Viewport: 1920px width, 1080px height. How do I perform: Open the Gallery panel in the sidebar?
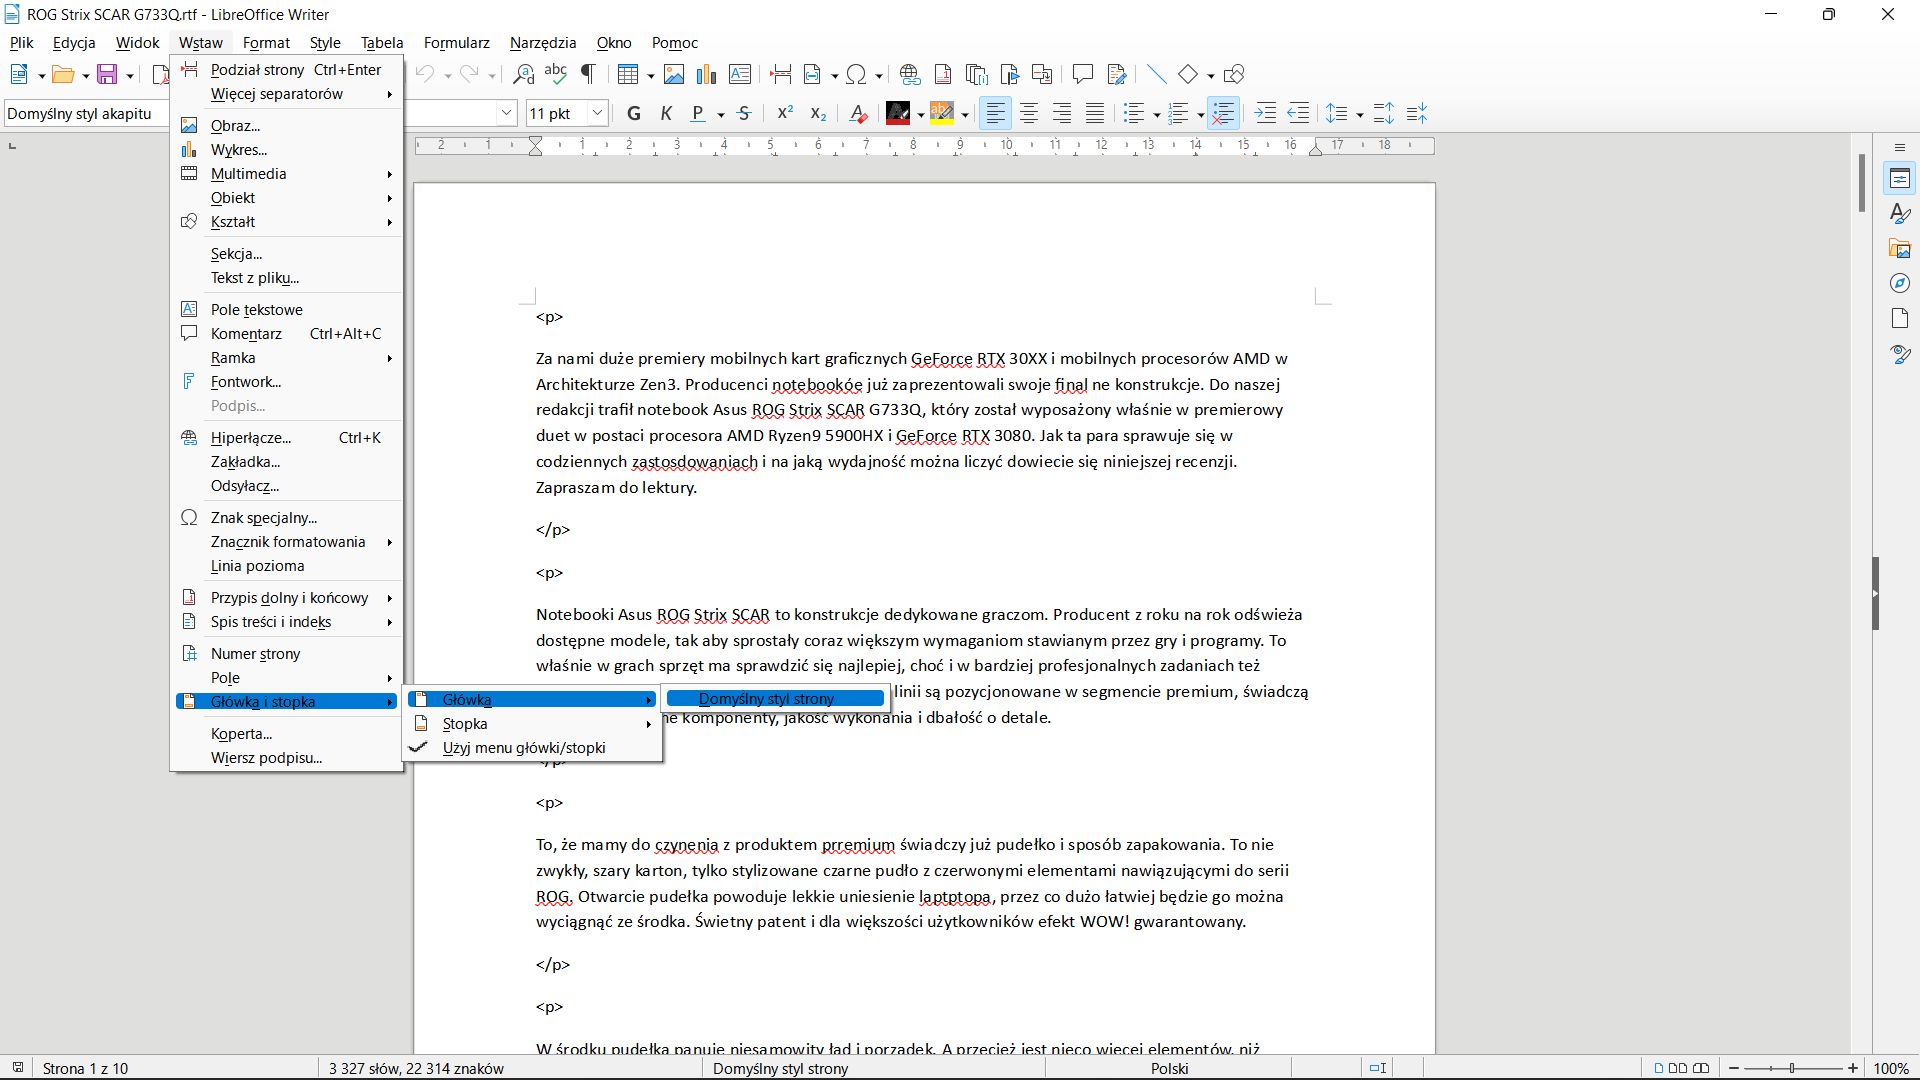(1901, 248)
